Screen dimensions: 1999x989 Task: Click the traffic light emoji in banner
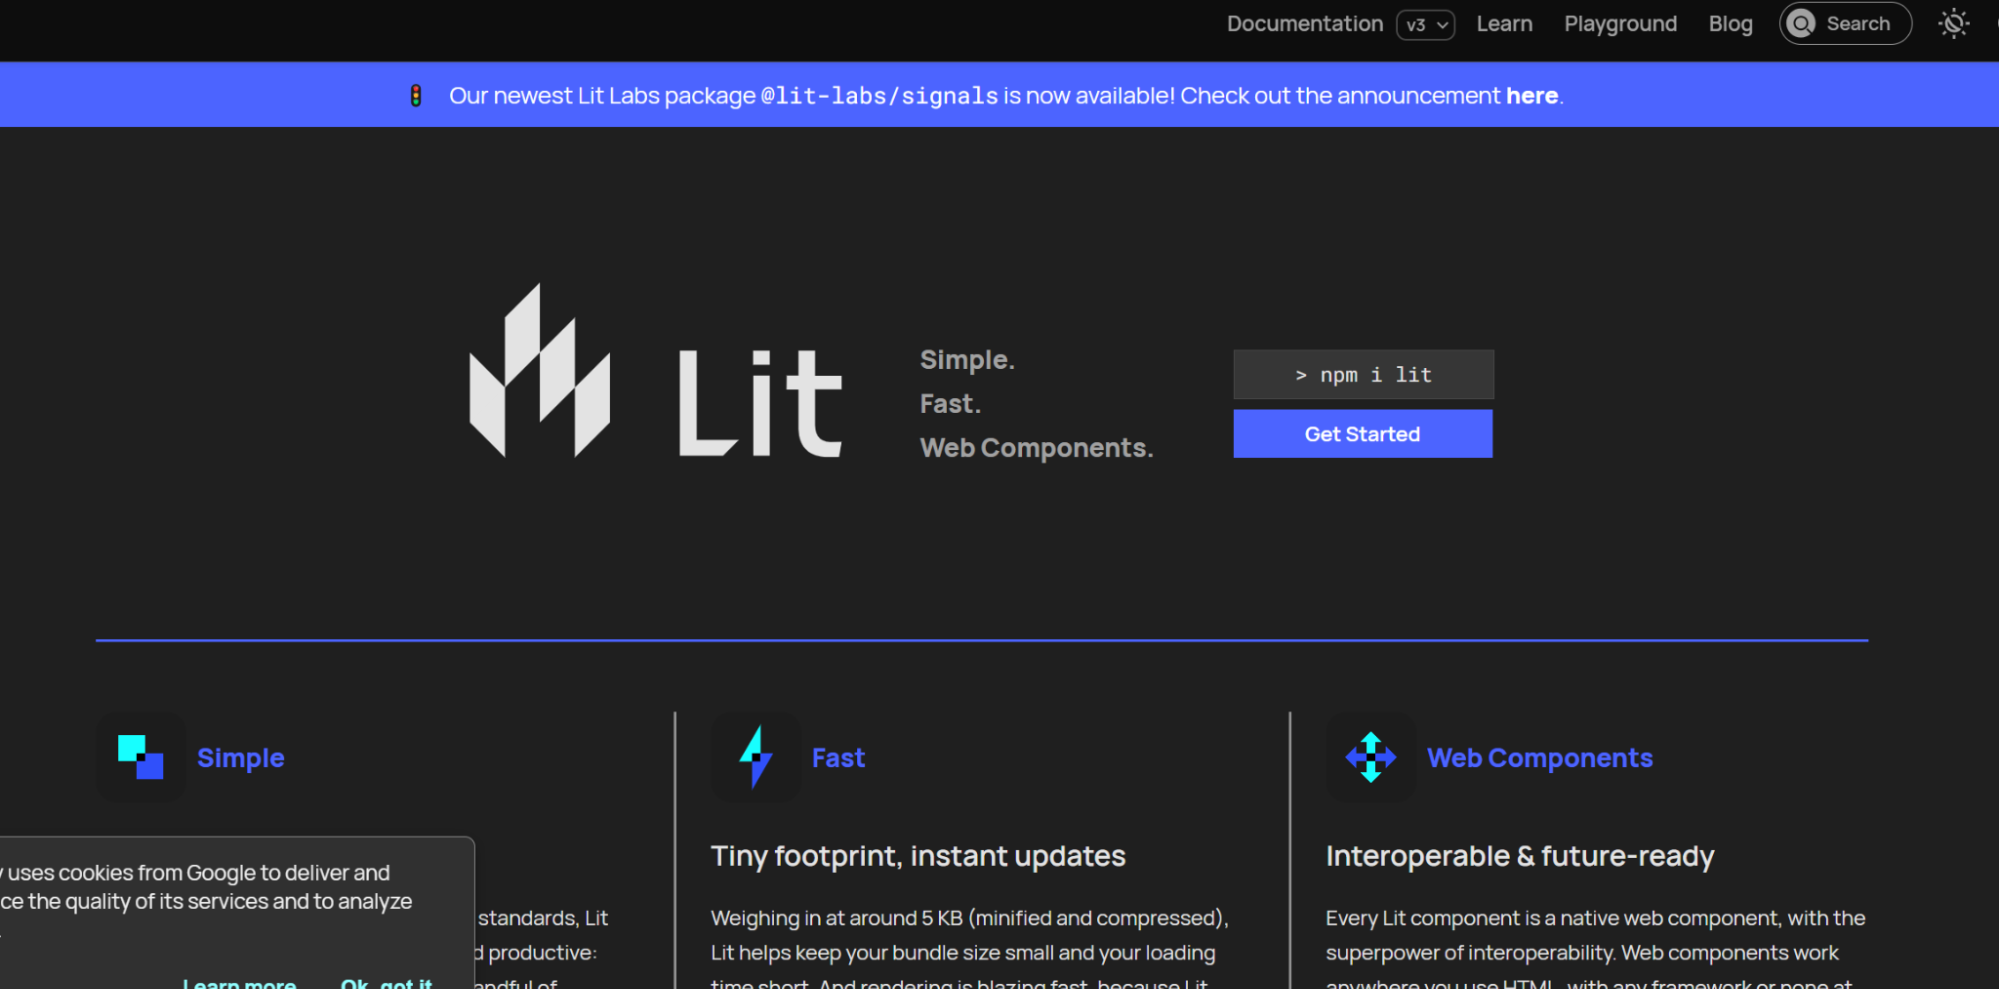click(x=416, y=96)
